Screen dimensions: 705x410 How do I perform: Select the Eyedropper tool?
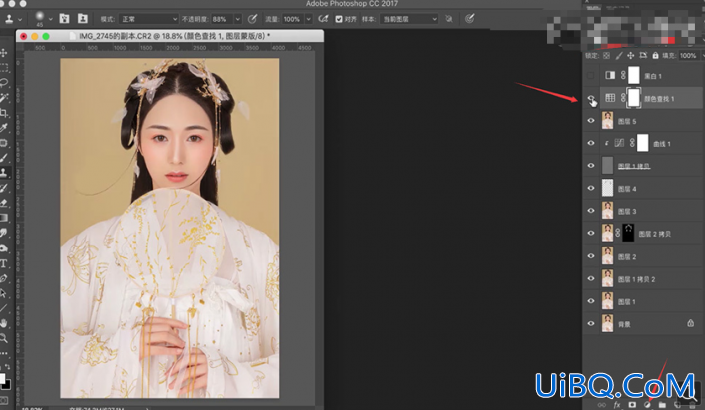4,128
